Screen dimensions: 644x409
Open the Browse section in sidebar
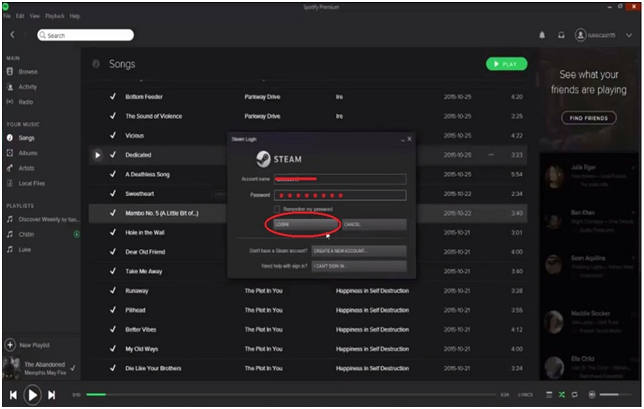coord(28,72)
